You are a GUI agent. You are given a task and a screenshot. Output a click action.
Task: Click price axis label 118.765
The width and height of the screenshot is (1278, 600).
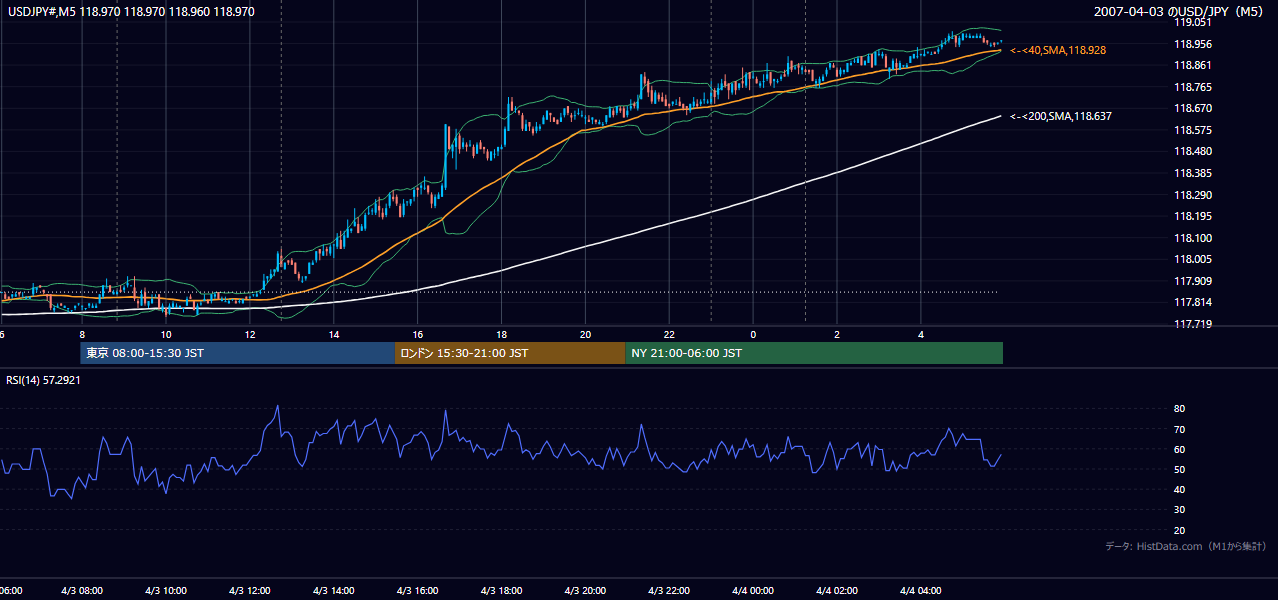1193,87
